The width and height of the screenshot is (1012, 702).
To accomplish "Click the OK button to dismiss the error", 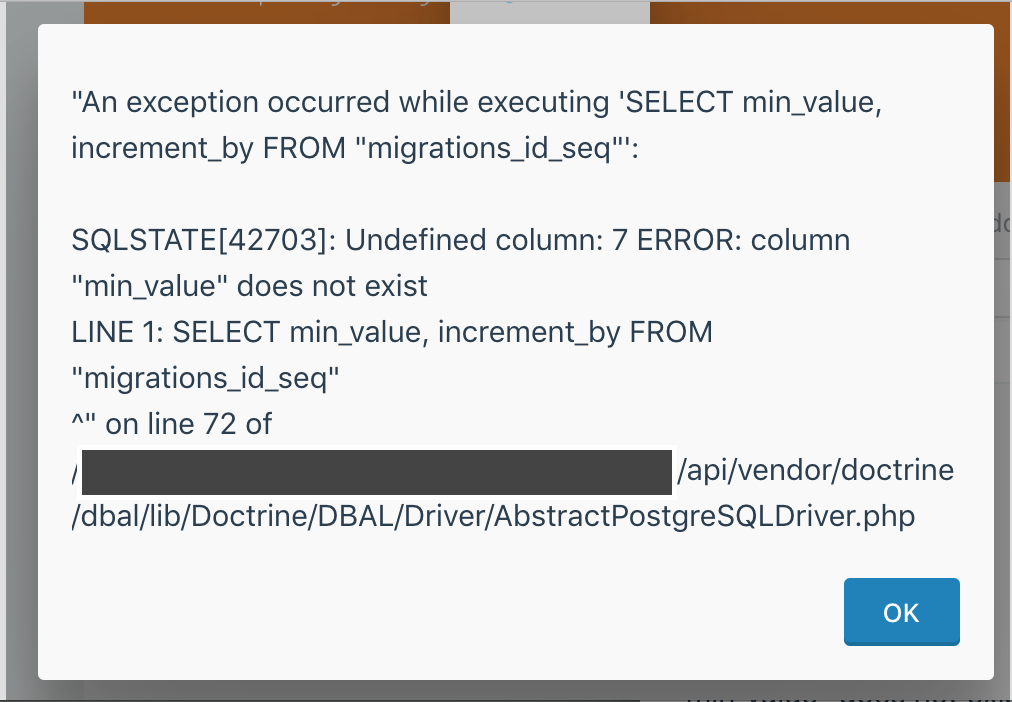I will point(899,612).
